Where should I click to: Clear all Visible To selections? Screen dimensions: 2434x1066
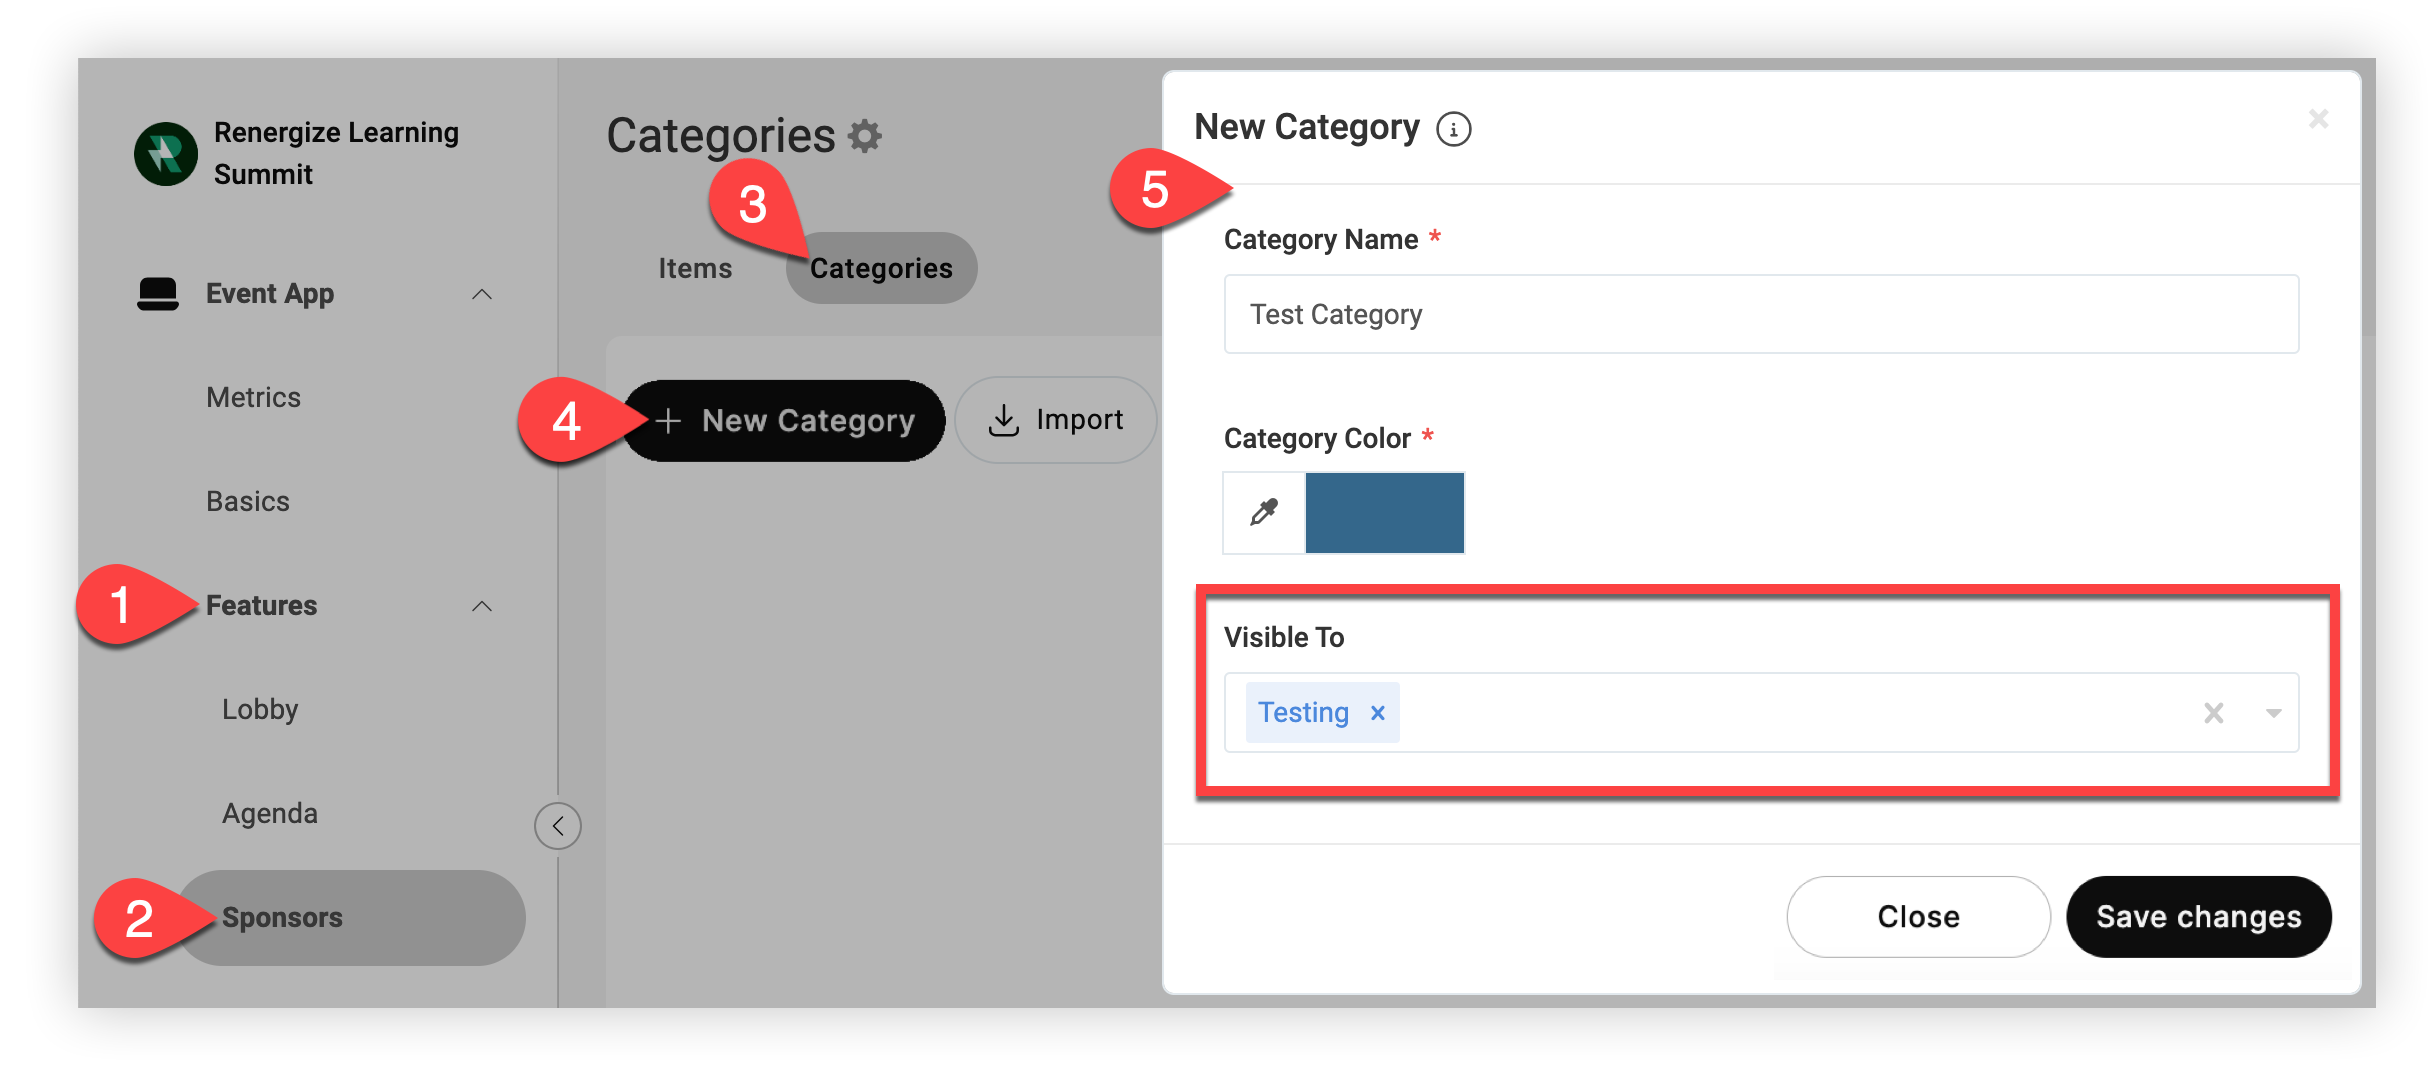(2214, 713)
